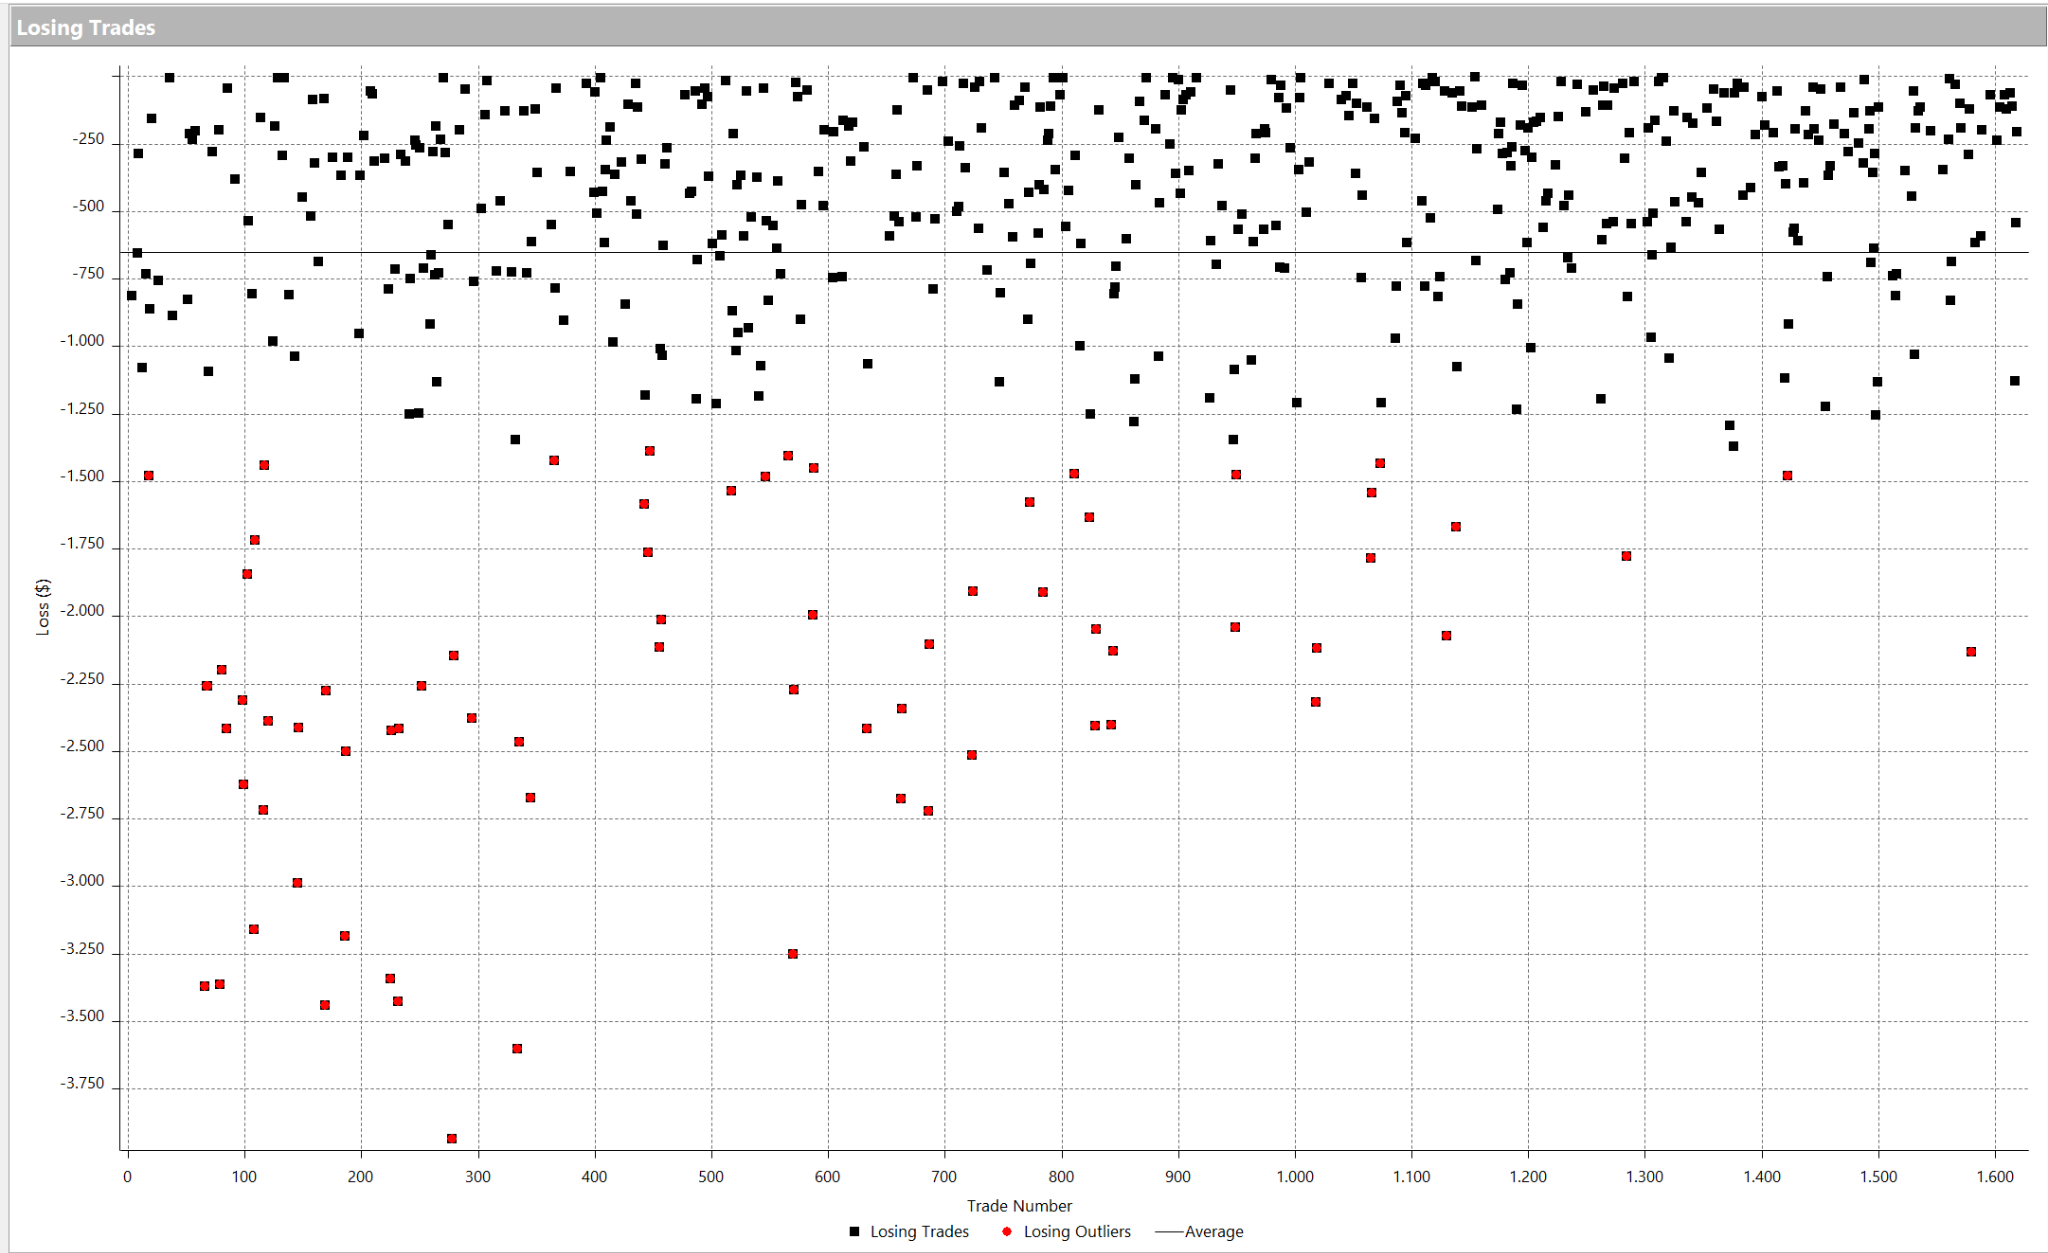The width and height of the screenshot is (2048, 1253).
Task: Click the 100 x-axis tick label
Action: tap(244, 1177)
